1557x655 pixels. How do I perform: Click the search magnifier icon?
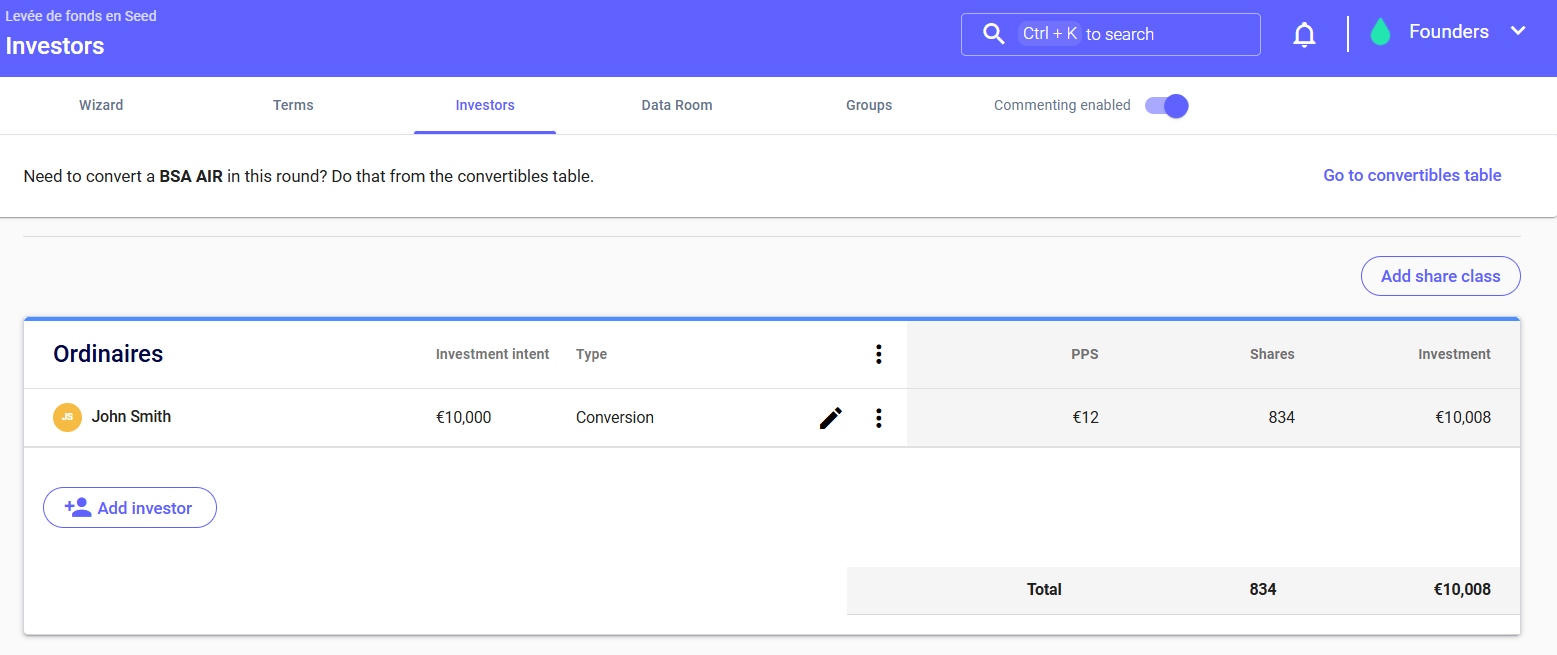point(993,34)
